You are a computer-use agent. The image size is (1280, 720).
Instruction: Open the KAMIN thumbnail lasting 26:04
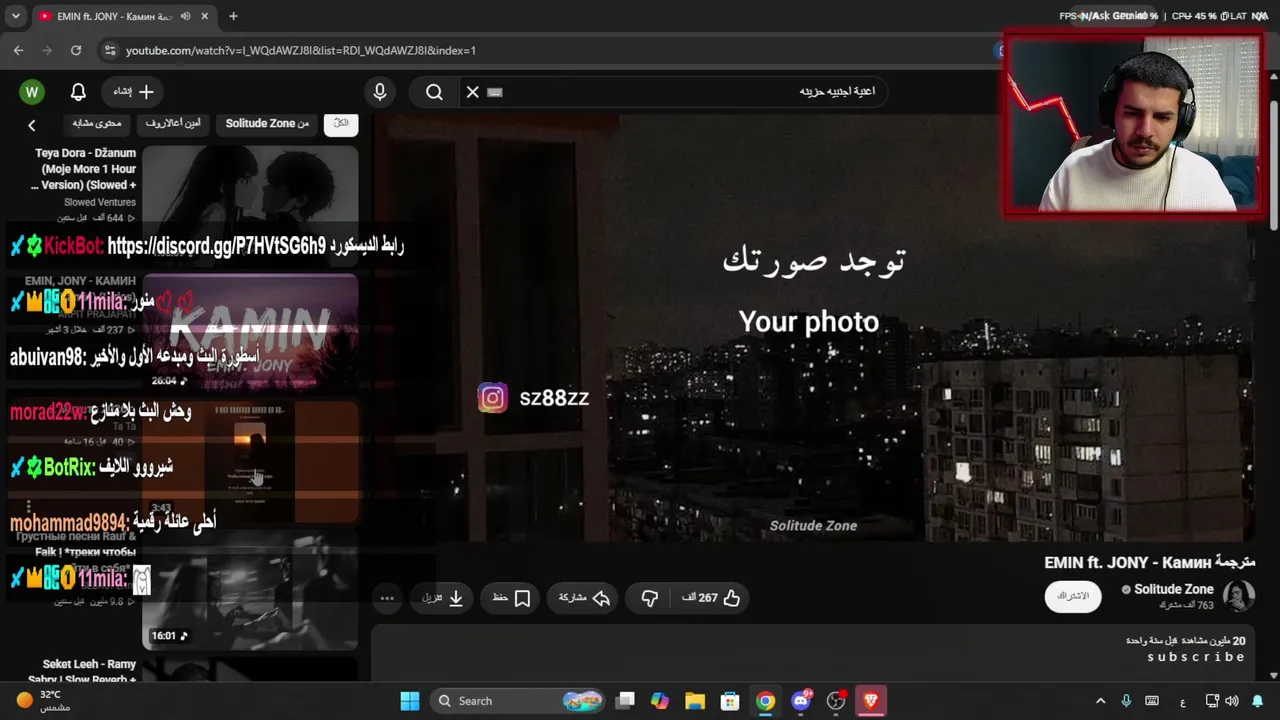click(250, 333)
